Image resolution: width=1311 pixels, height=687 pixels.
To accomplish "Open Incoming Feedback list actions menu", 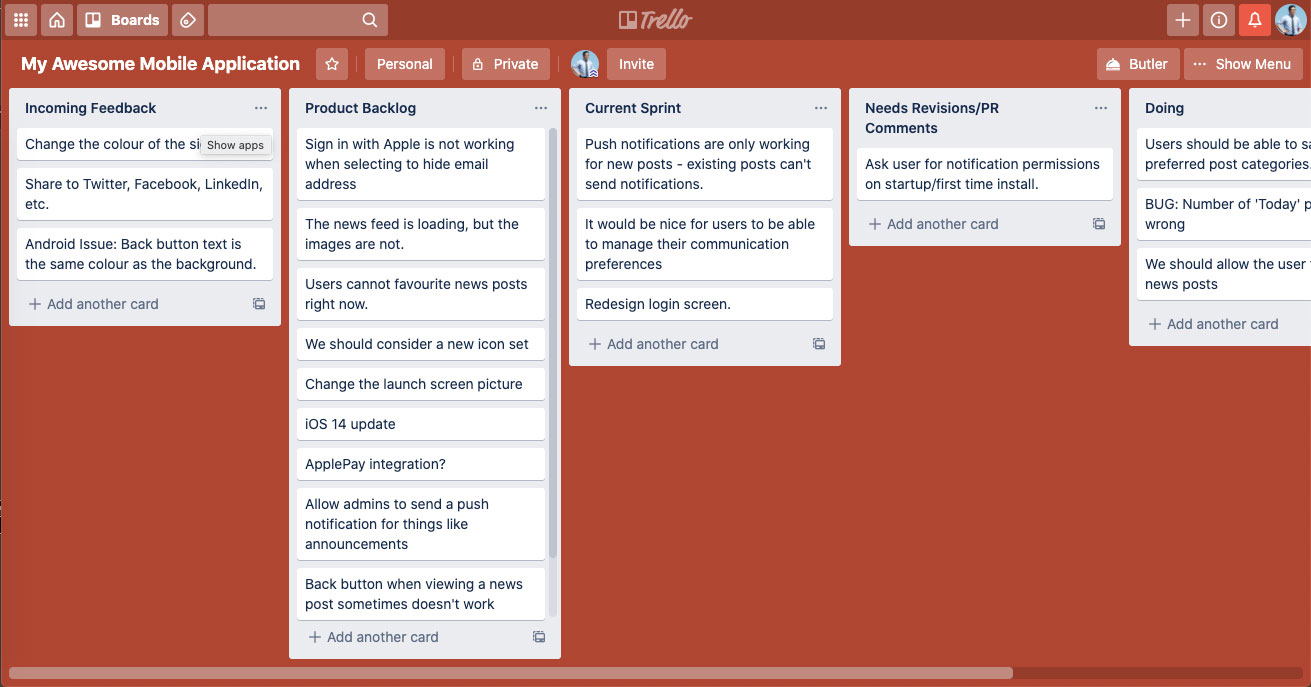I will [261, 108].
